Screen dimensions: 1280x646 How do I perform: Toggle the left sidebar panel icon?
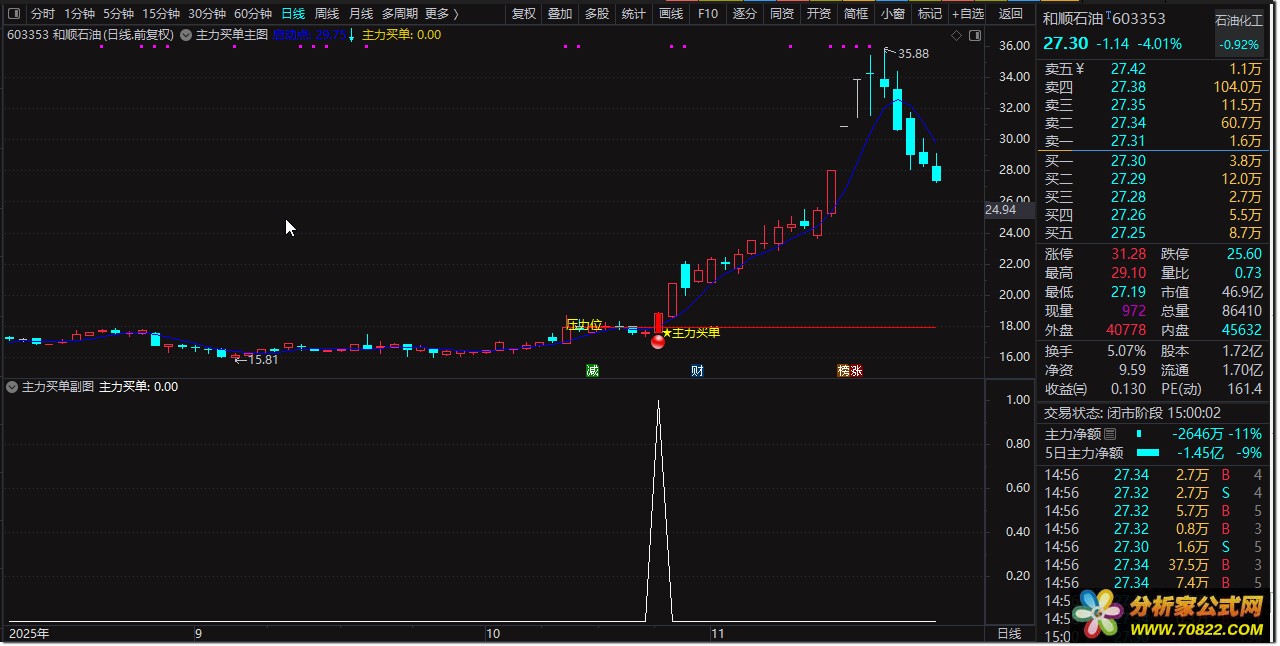point(13,14)
